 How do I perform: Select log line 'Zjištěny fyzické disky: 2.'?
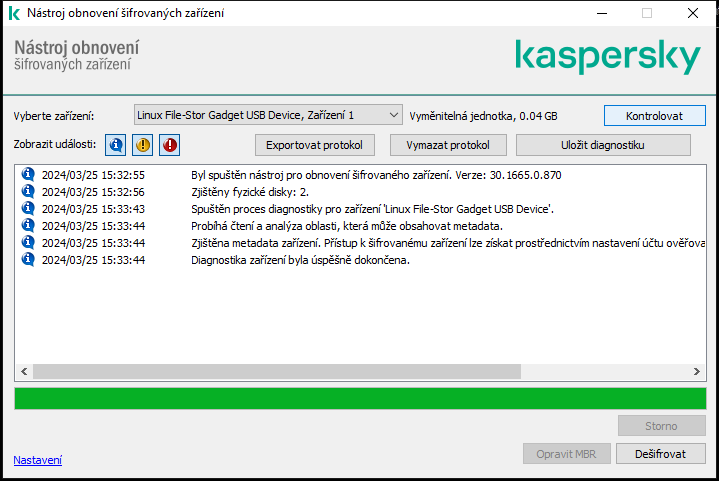click(x=250, y=192)
